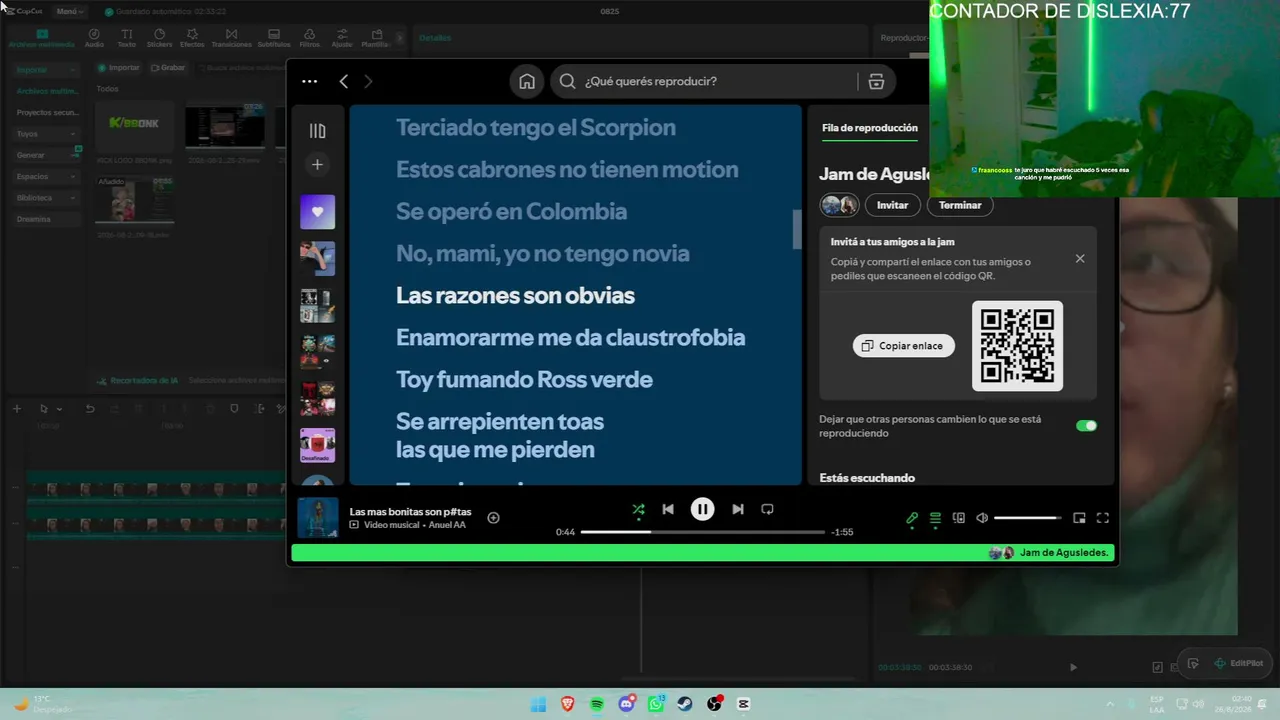Image resolution: width=1280 pixels, height=720 pixels.
Task: Enter Spotify full screen mode
Action: coord(1103,518)
